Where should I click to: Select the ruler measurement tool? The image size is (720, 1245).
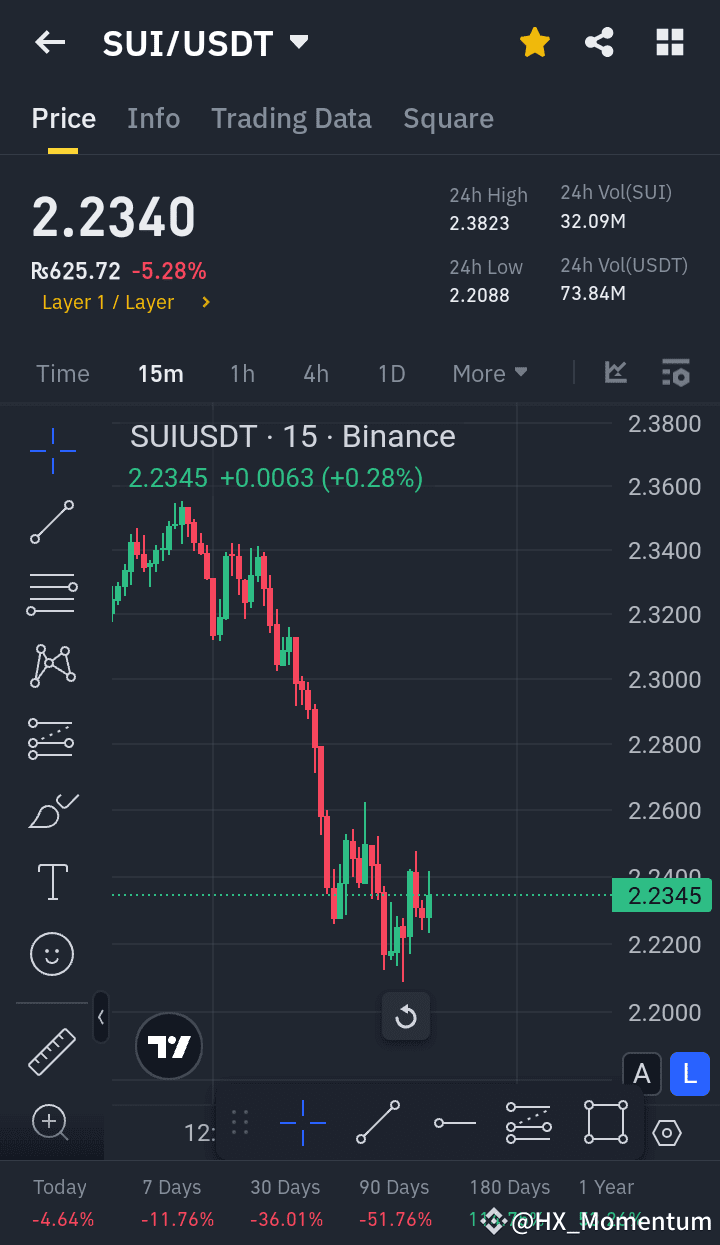(51, 1050)
